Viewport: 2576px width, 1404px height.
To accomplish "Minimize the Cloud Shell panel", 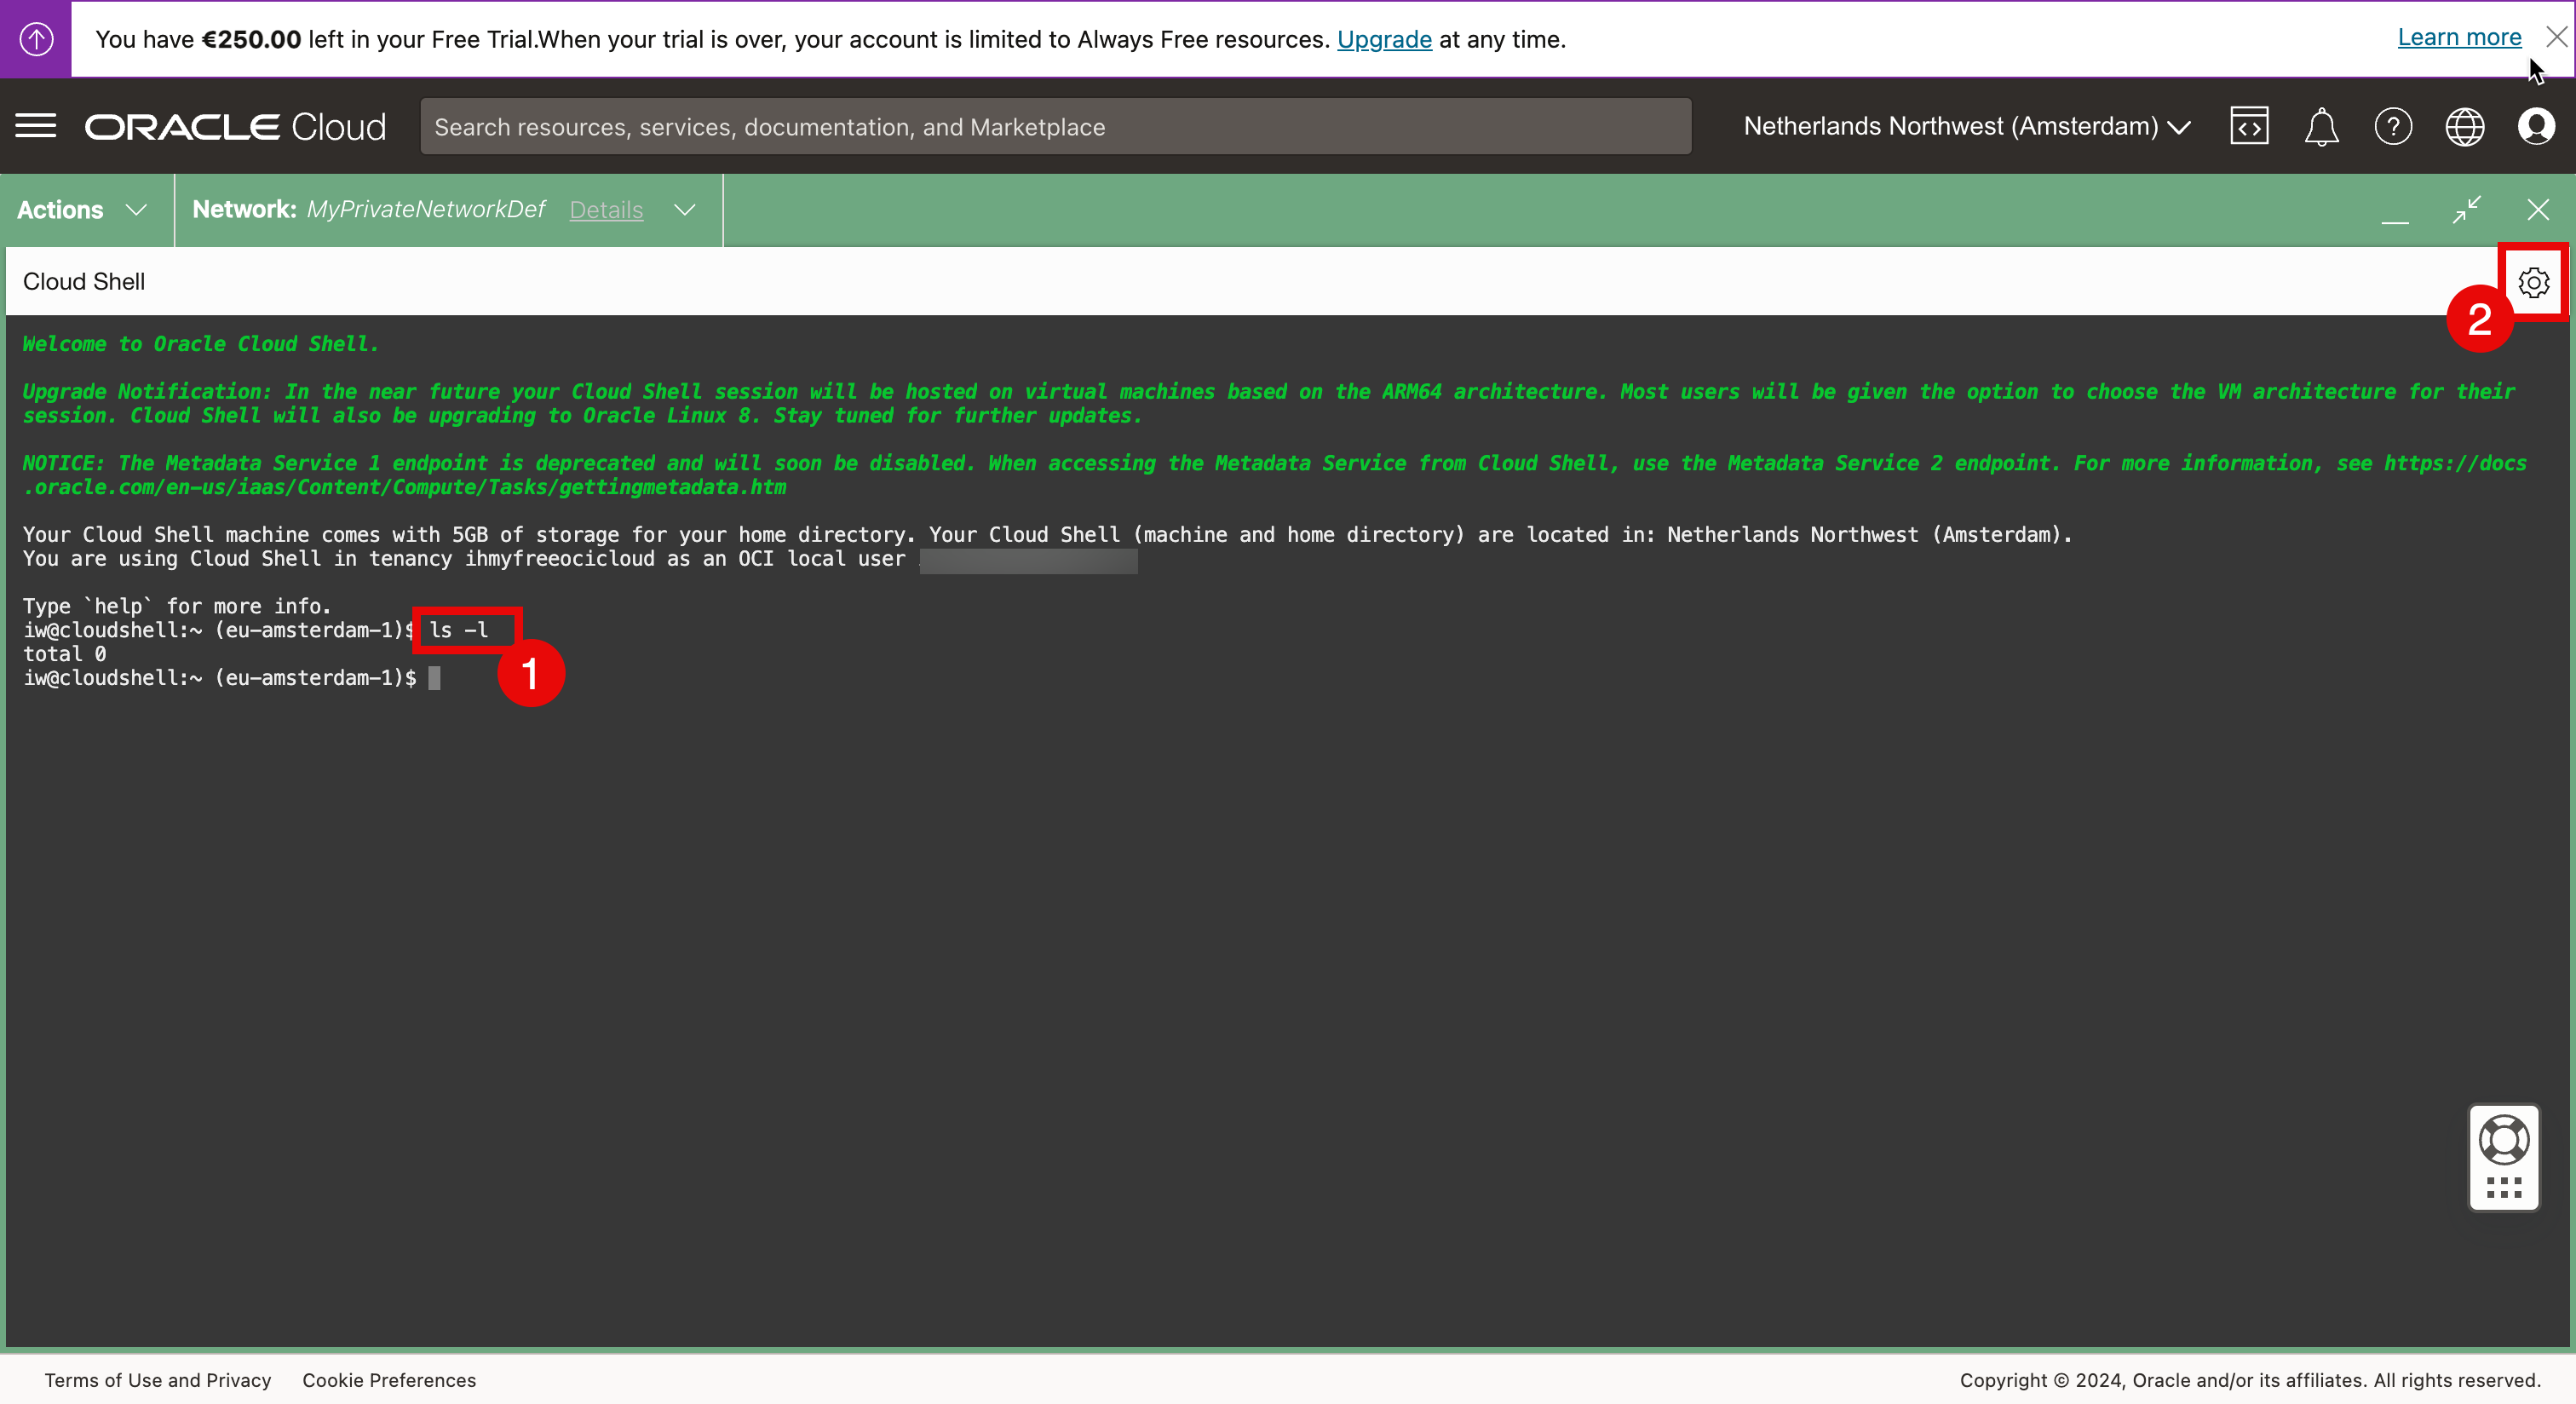I will (2395, 212).
